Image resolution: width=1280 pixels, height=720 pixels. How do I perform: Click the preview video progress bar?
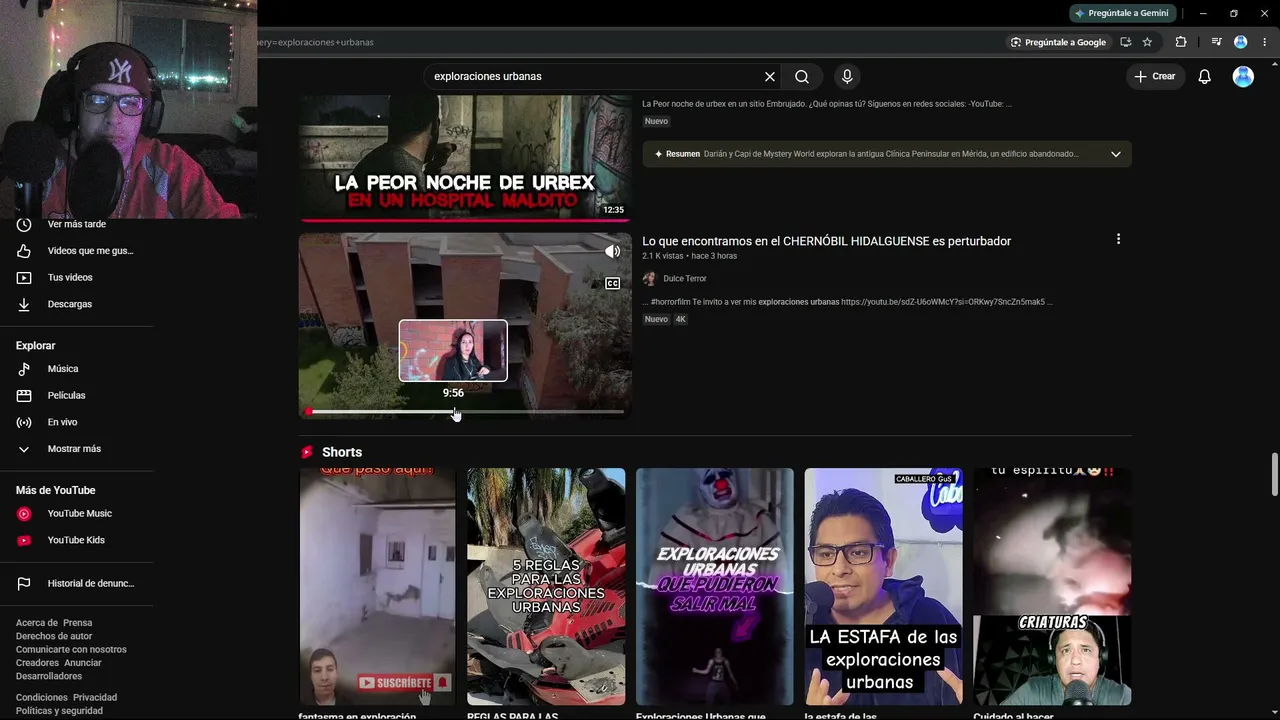click(465, 411)
